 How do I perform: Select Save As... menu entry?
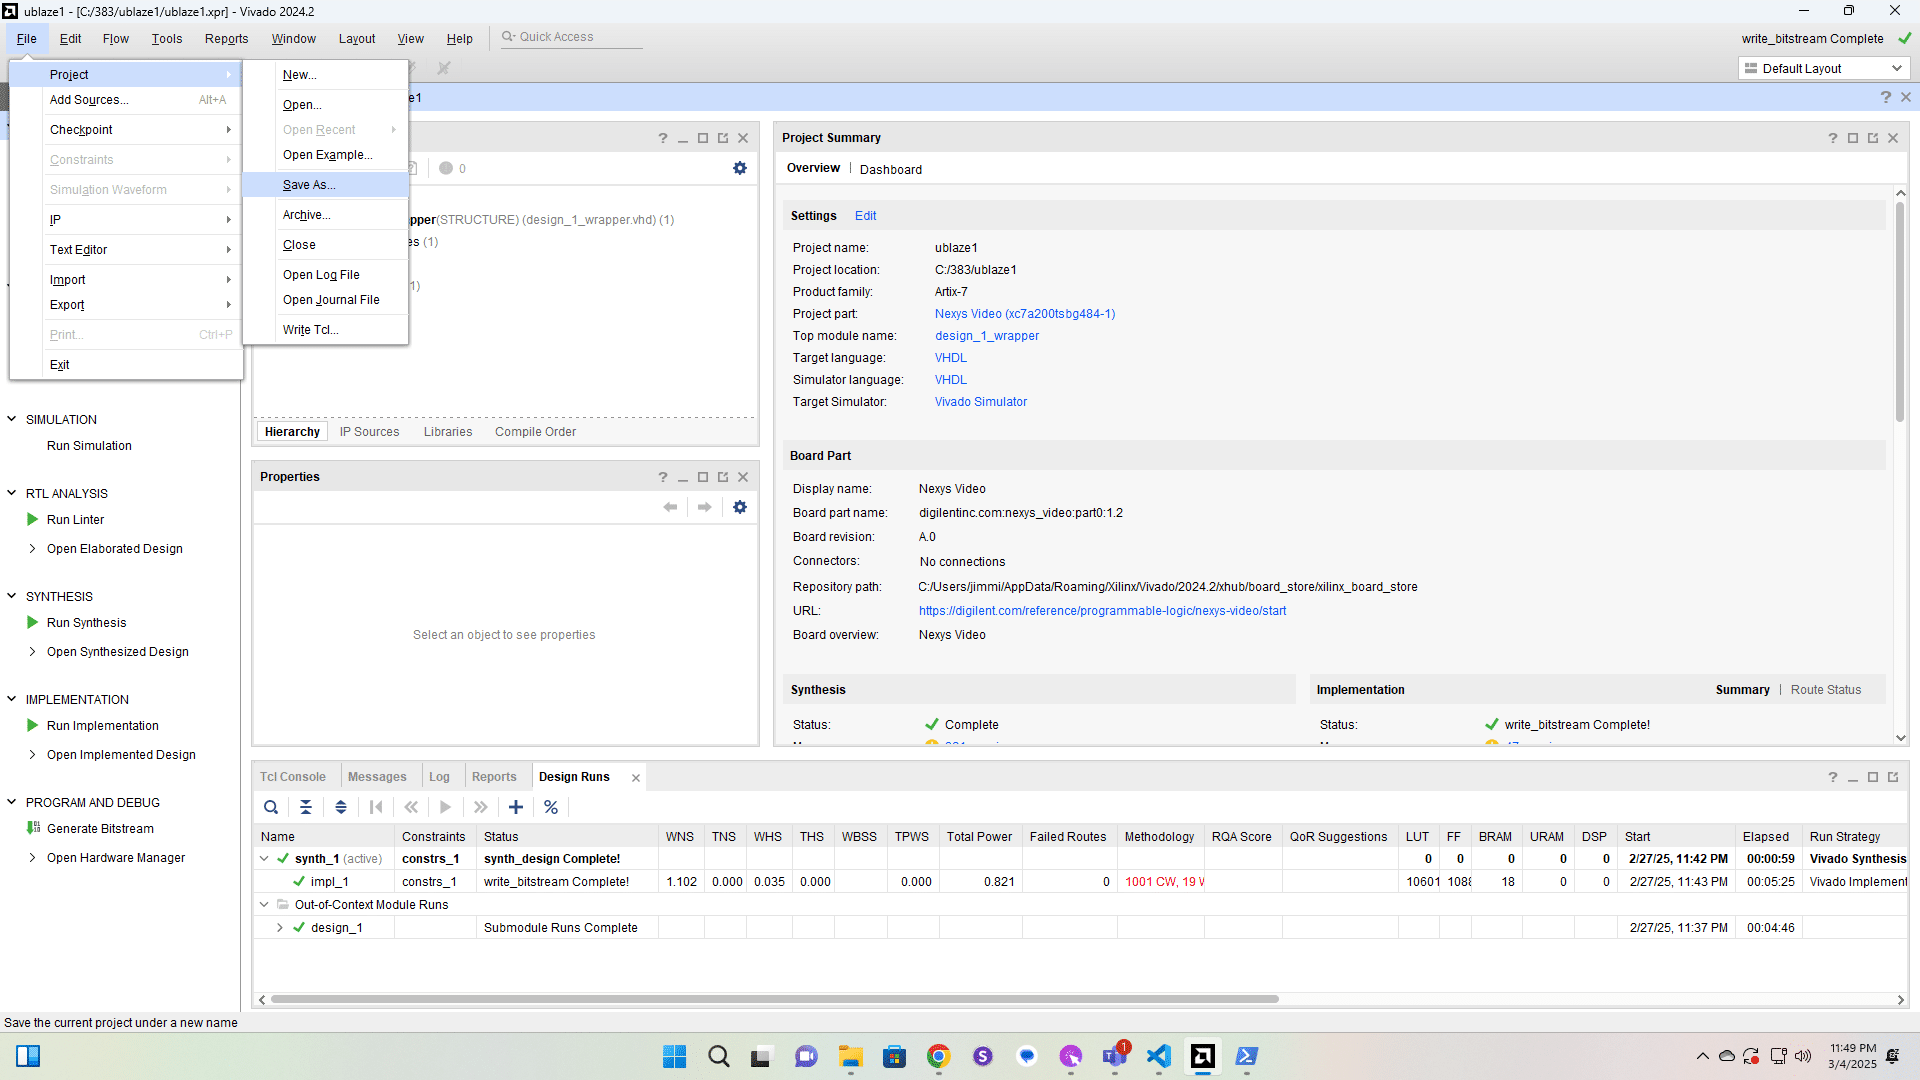(309, 185)
